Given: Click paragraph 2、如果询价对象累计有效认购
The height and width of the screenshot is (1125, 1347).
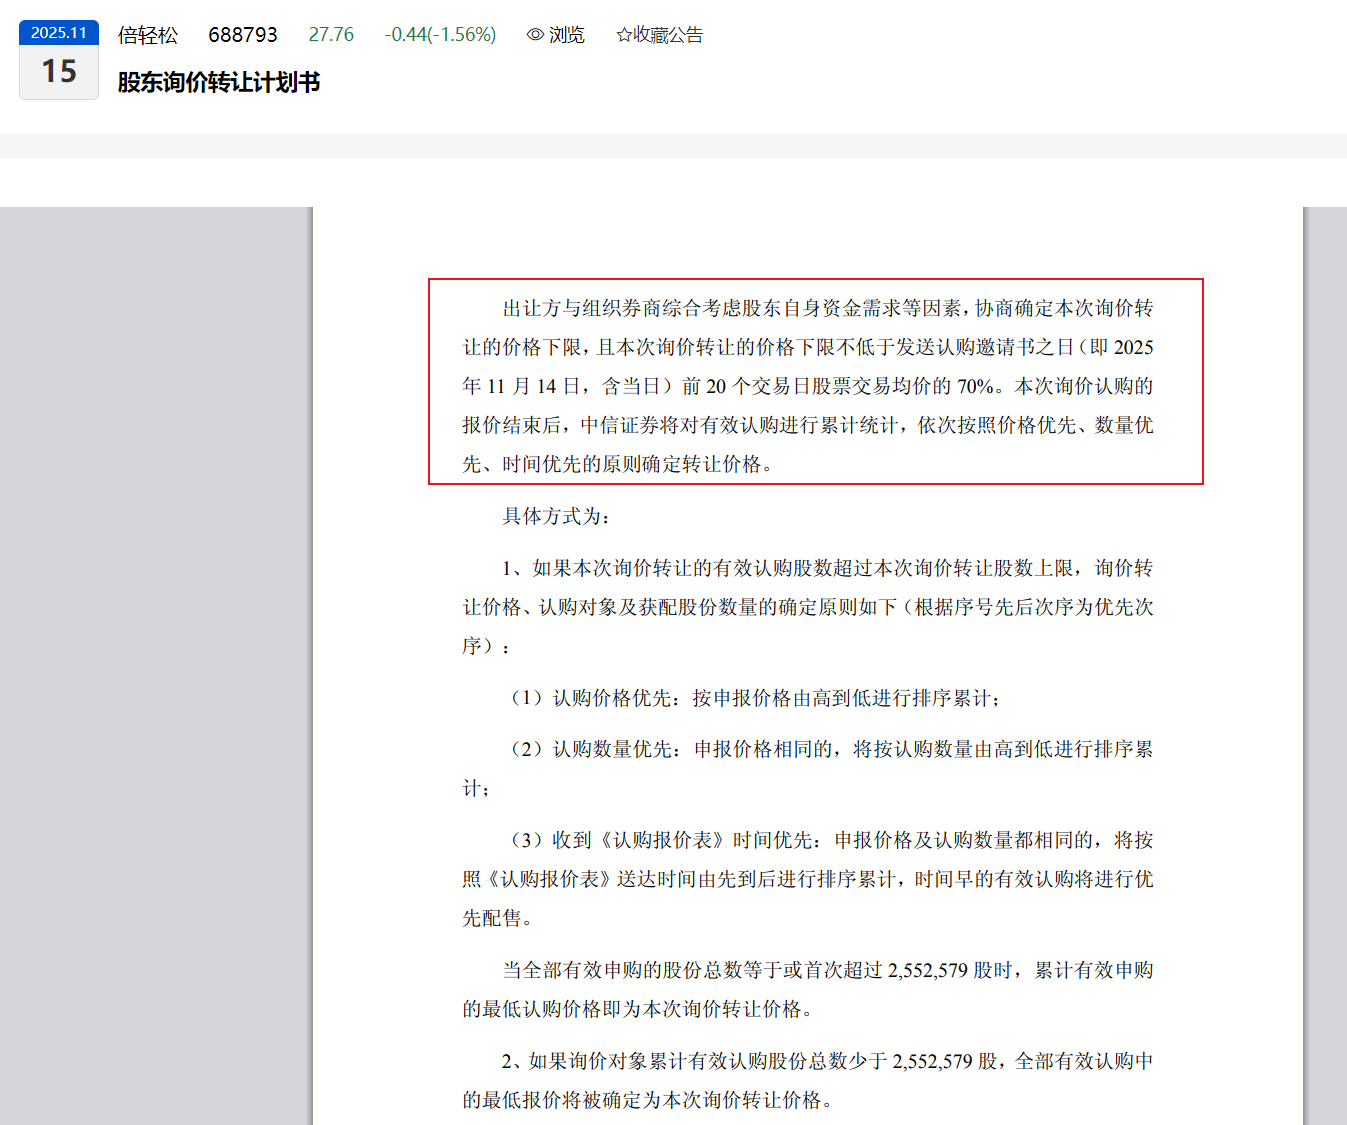Looking at the screenshot, I should click(808, 1080).
